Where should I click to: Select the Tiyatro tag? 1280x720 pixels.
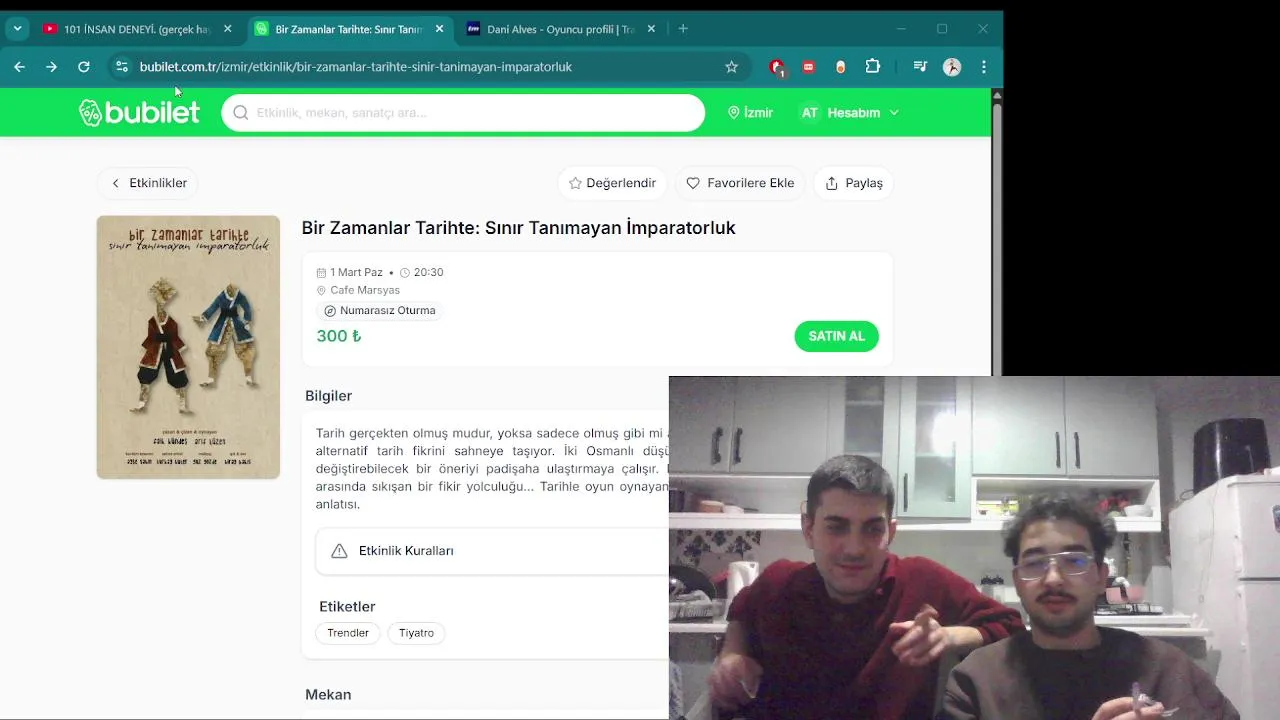point(416,633)
